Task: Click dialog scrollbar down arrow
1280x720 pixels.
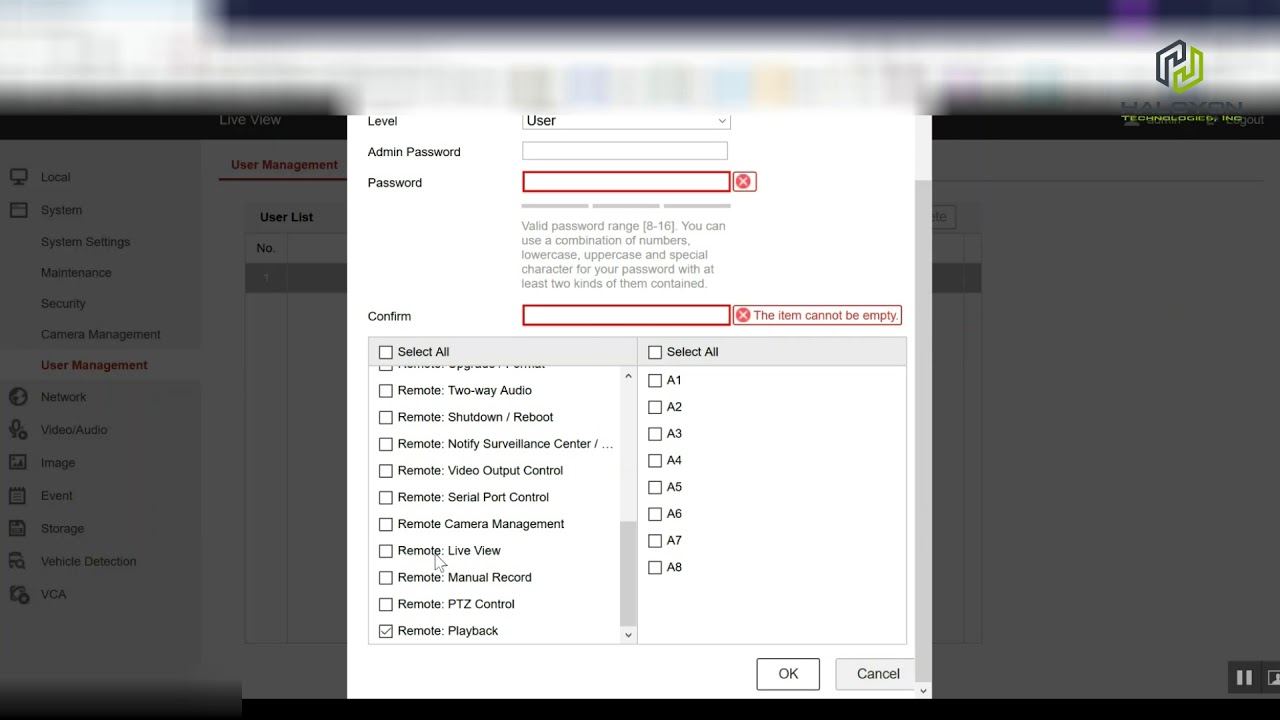Action: pos(923,690)
